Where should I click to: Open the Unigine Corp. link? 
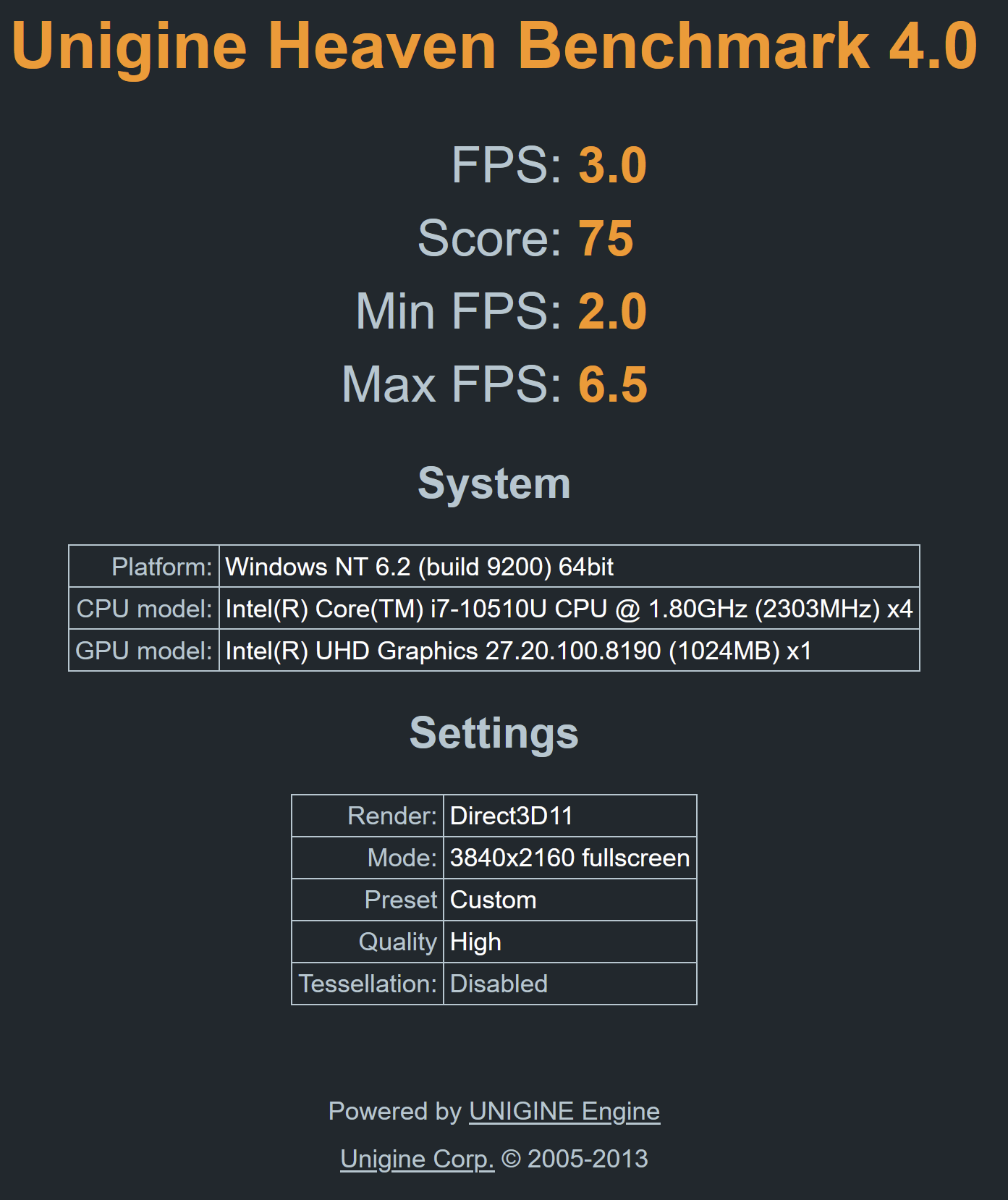point(417,1159)
